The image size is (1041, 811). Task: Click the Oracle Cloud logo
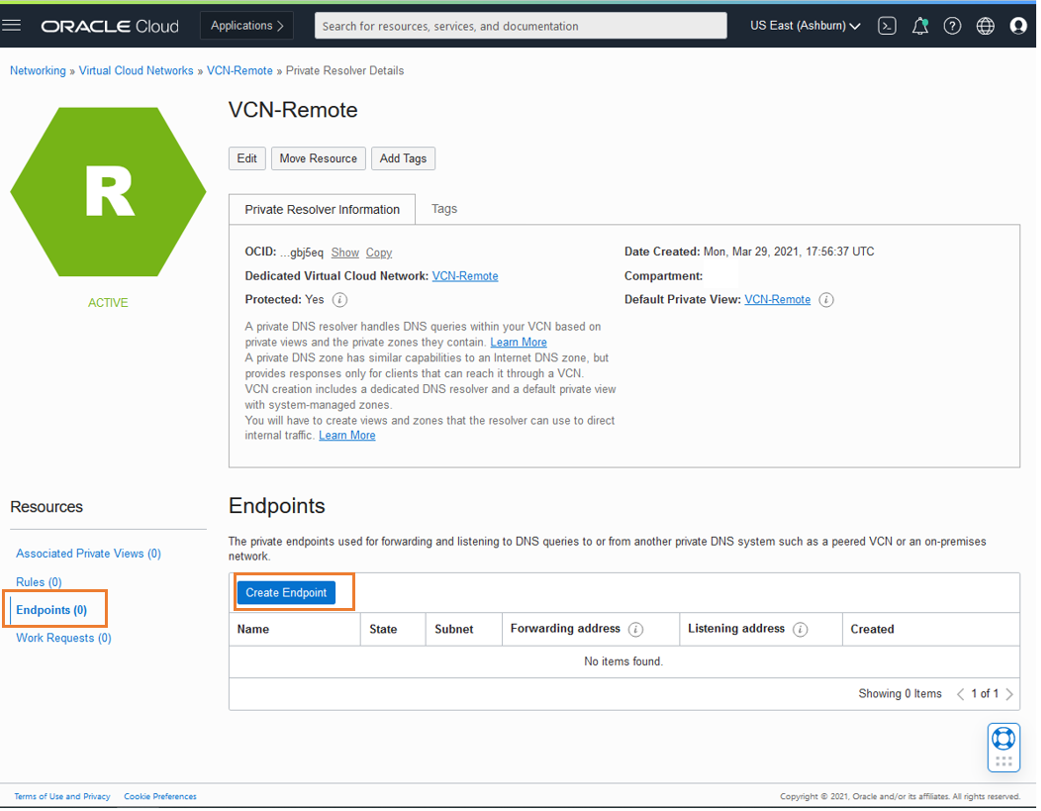click(x=110, y=27)
